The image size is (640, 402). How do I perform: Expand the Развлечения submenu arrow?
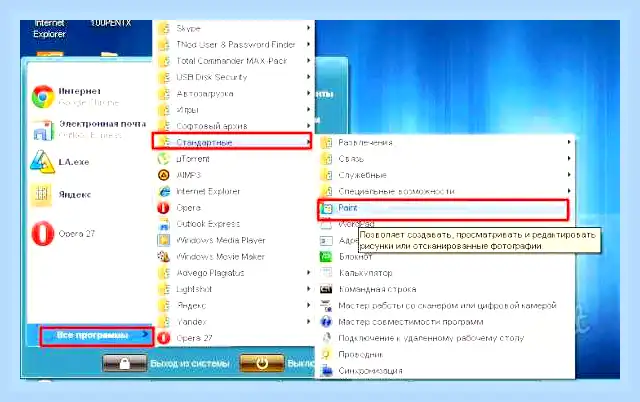point(569,142)
